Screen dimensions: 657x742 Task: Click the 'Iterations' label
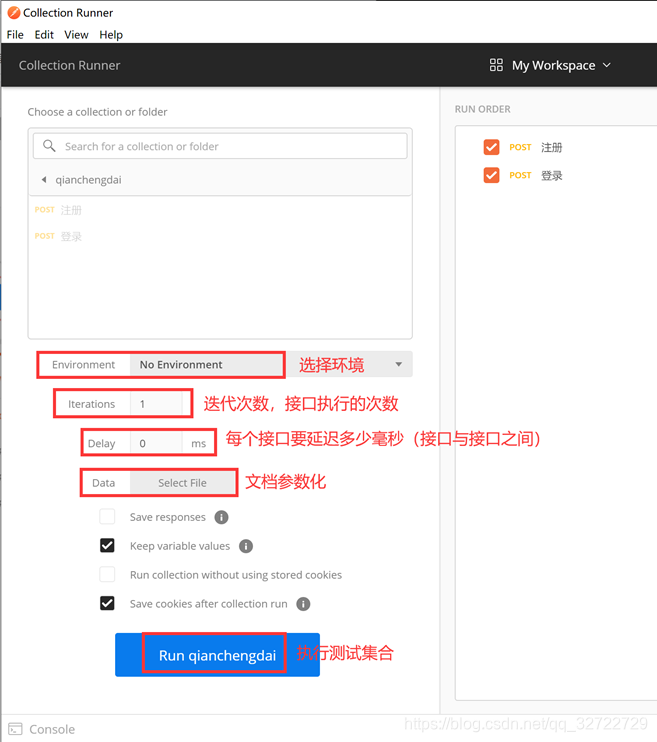(x=91, y=404)
